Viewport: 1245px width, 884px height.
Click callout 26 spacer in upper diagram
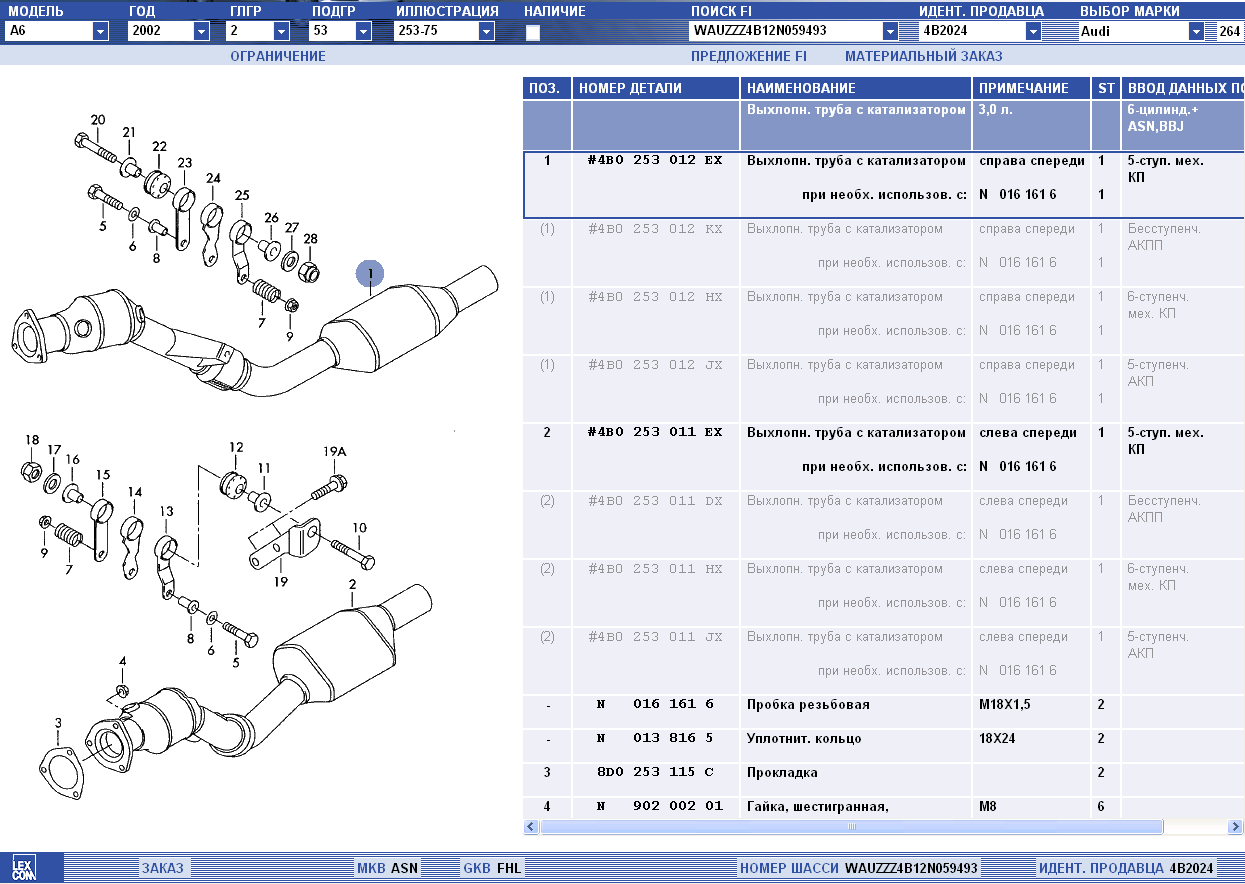(271, 218)
